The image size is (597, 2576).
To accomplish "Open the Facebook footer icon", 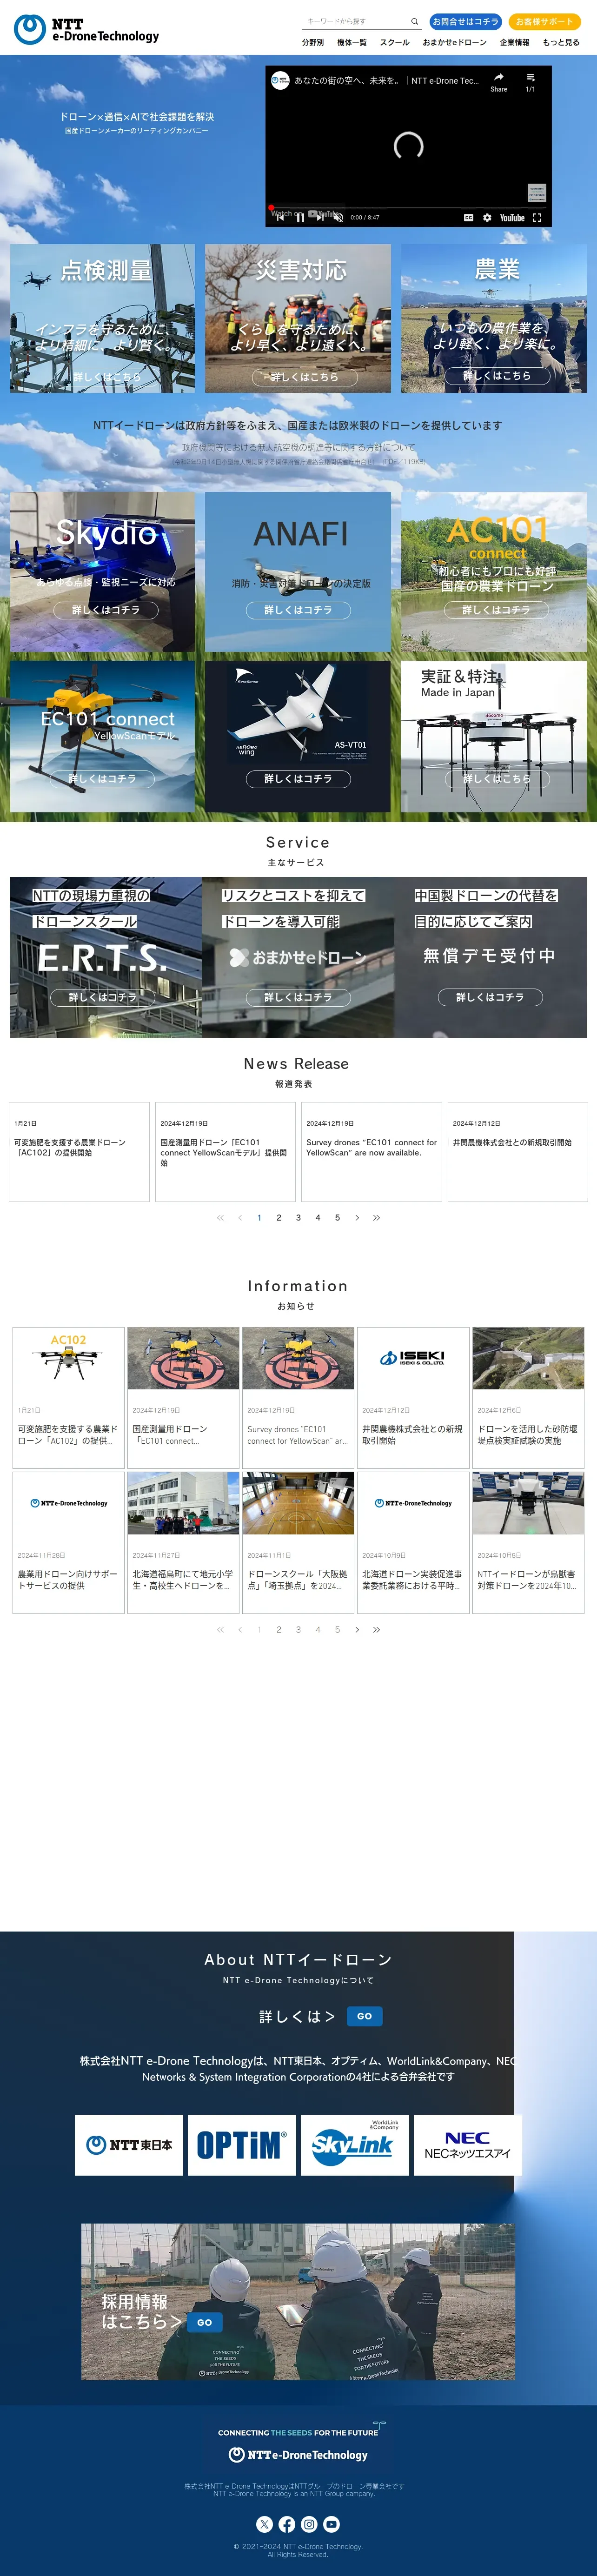I will click(286, 2524).
